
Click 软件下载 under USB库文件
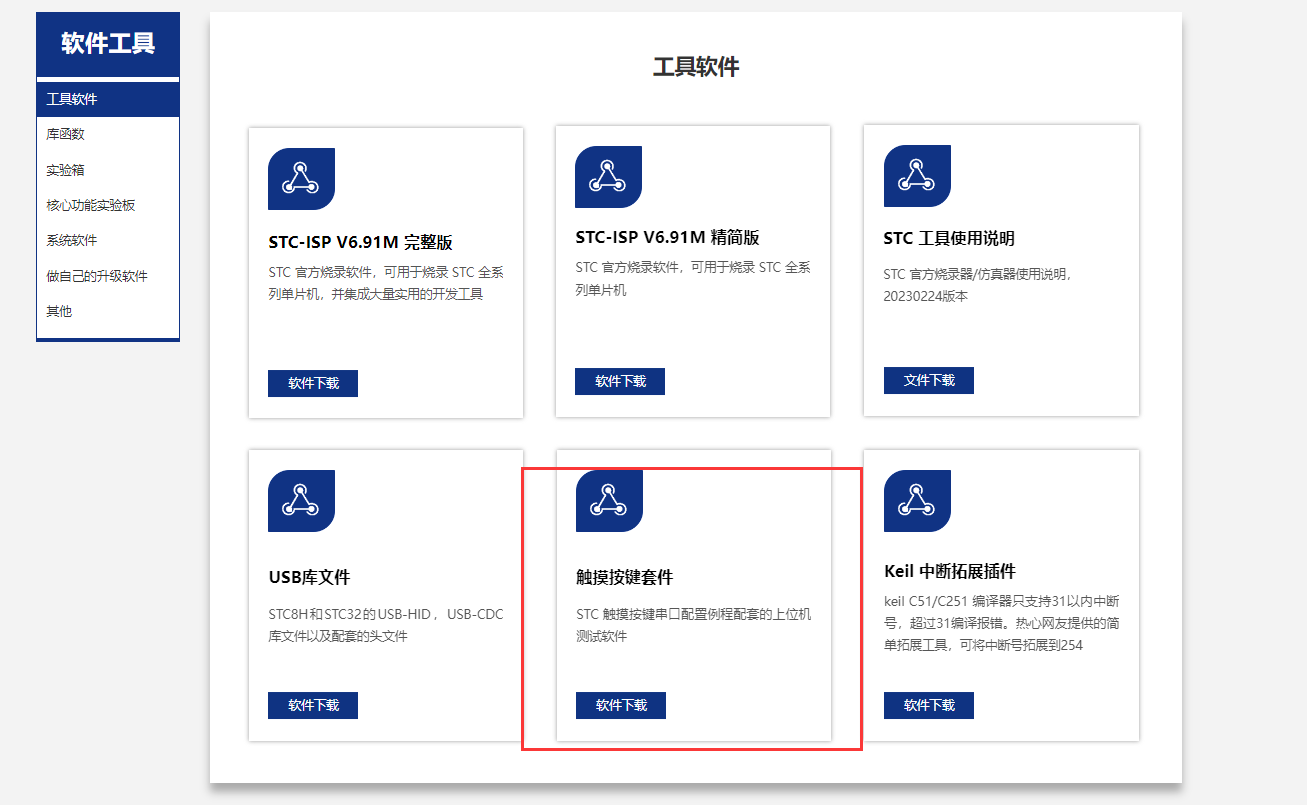313,705
